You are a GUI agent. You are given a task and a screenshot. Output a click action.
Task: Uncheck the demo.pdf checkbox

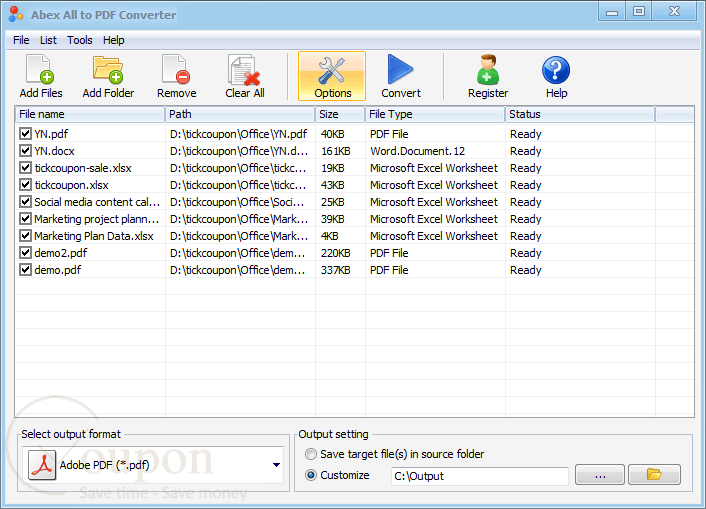pyautogui.click(x=25, y=270)
